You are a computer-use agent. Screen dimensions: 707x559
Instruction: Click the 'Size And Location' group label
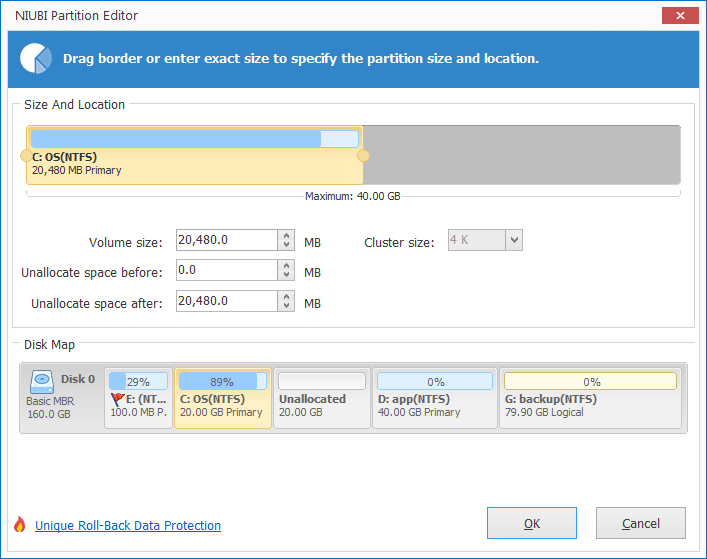click(74, 105)
